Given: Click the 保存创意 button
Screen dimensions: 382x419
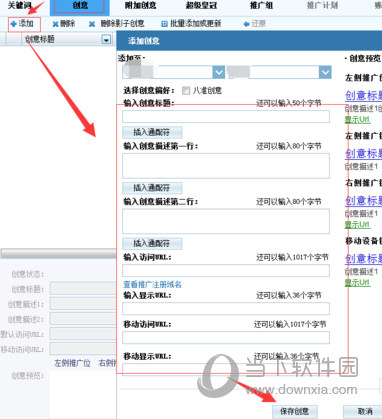Looking at the screenshot, I should pyautogui.click(x=295, y=411).
